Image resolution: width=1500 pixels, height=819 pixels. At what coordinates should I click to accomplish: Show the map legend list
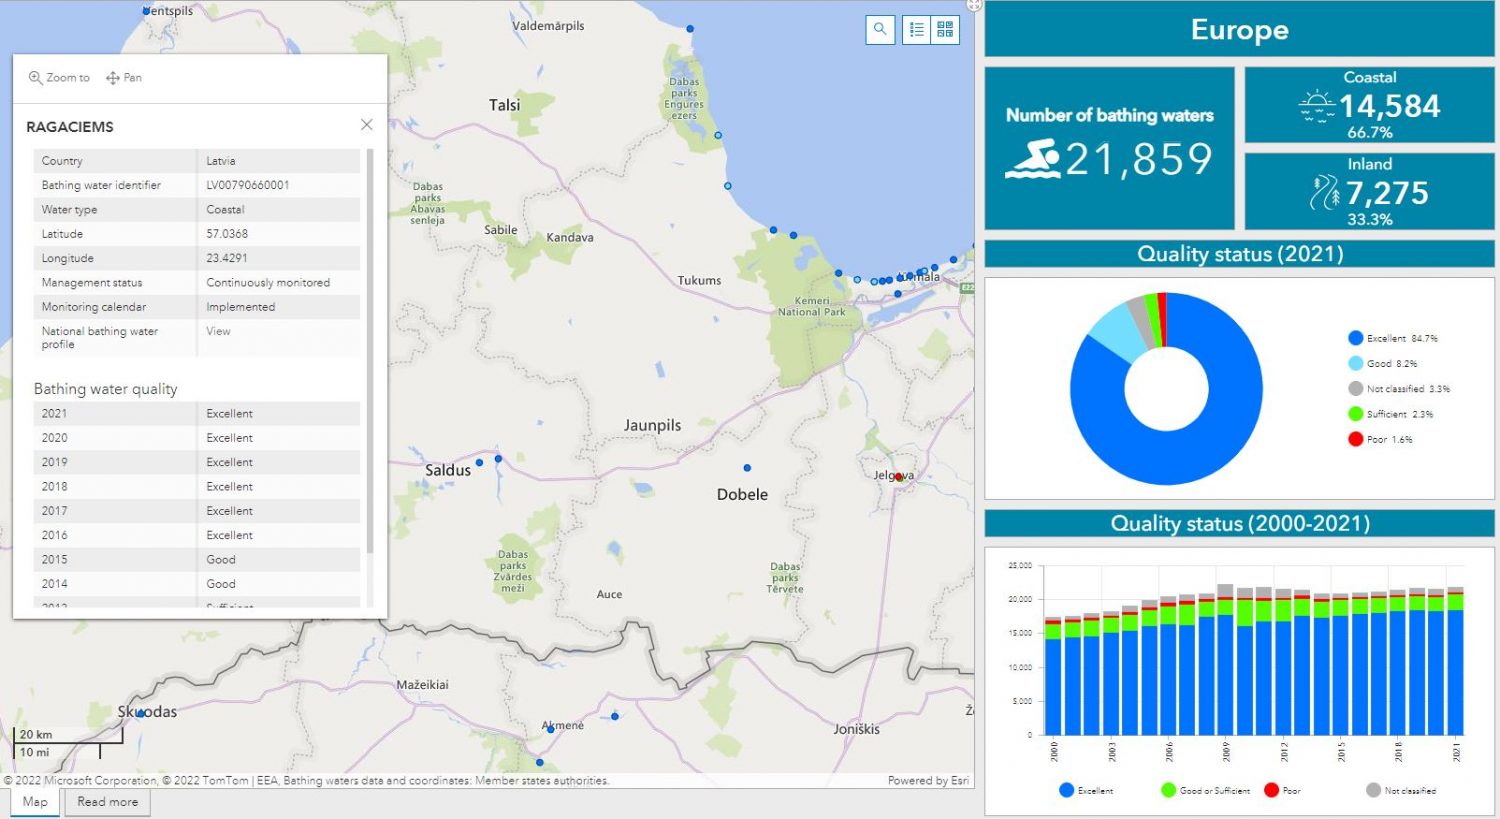pos(916,30)
